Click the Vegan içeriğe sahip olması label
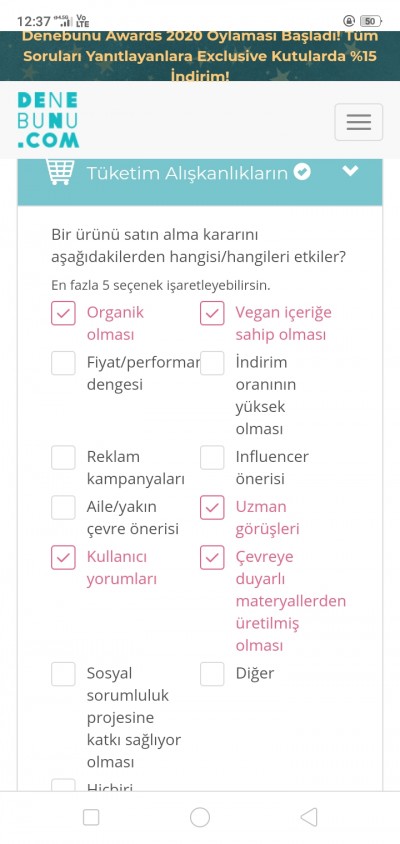 point(283,323)
